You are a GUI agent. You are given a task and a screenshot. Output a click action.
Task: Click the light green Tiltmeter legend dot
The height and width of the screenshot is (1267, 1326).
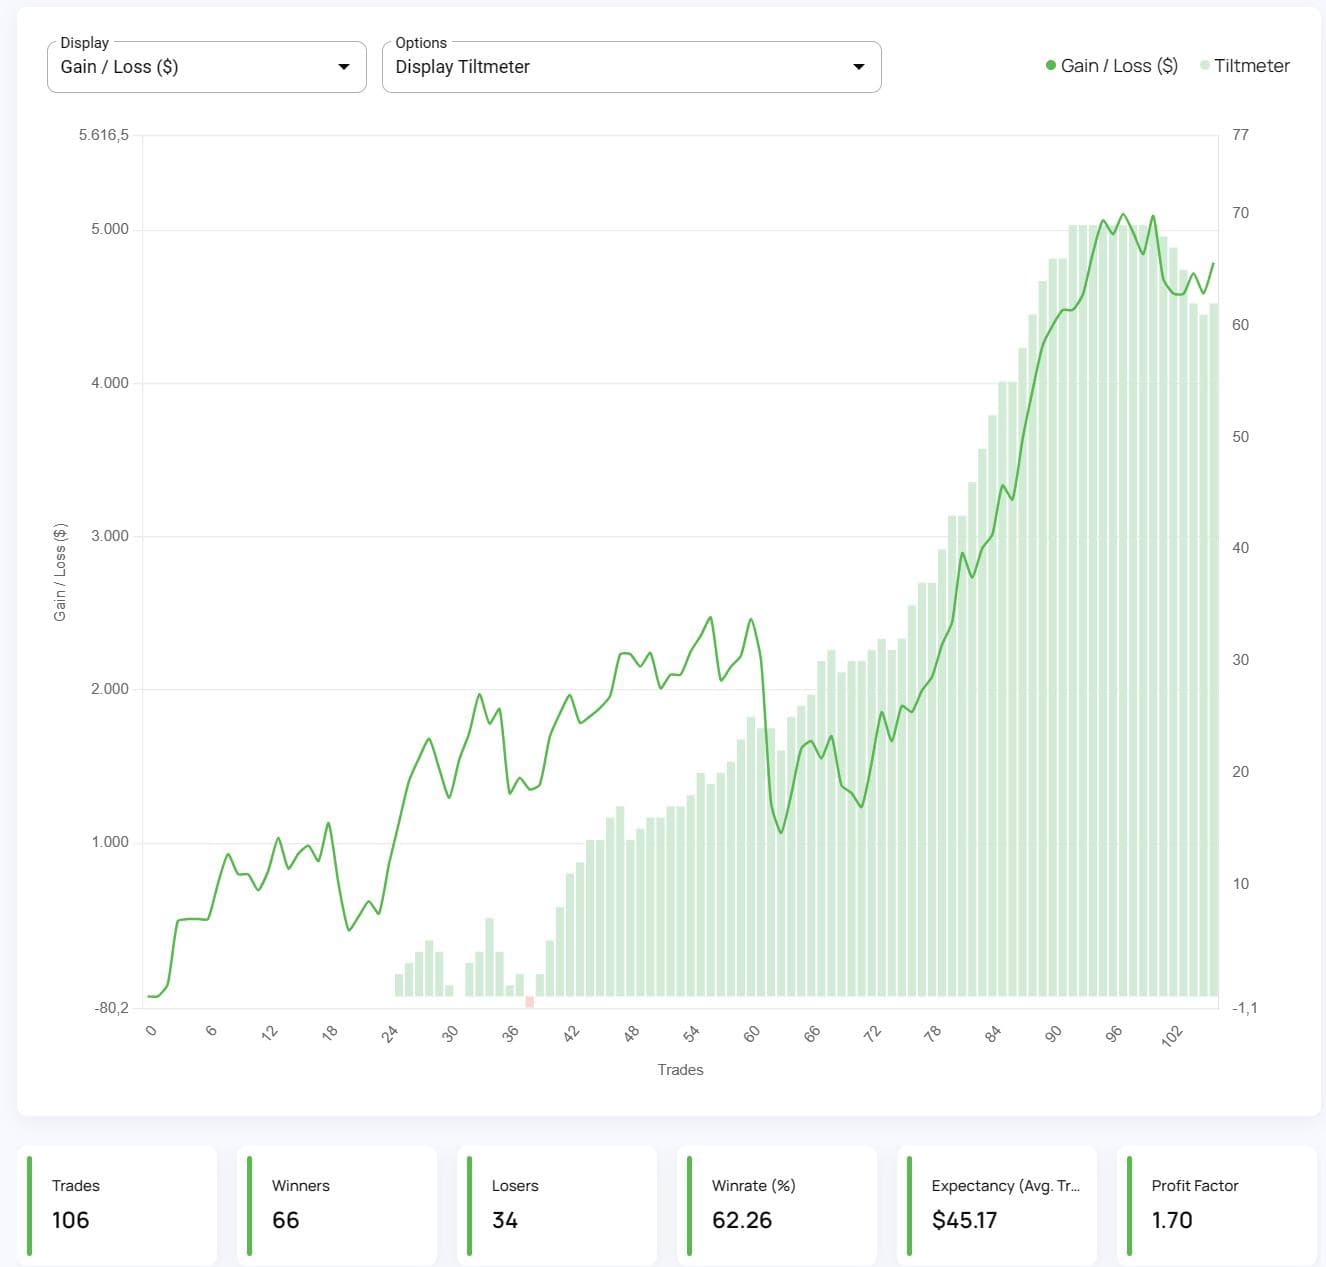click(1205, 66)
